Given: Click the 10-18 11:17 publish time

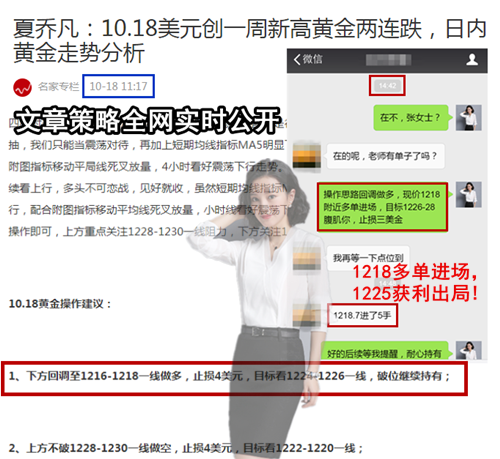Looking at the screenshot, I should point(118,86).
